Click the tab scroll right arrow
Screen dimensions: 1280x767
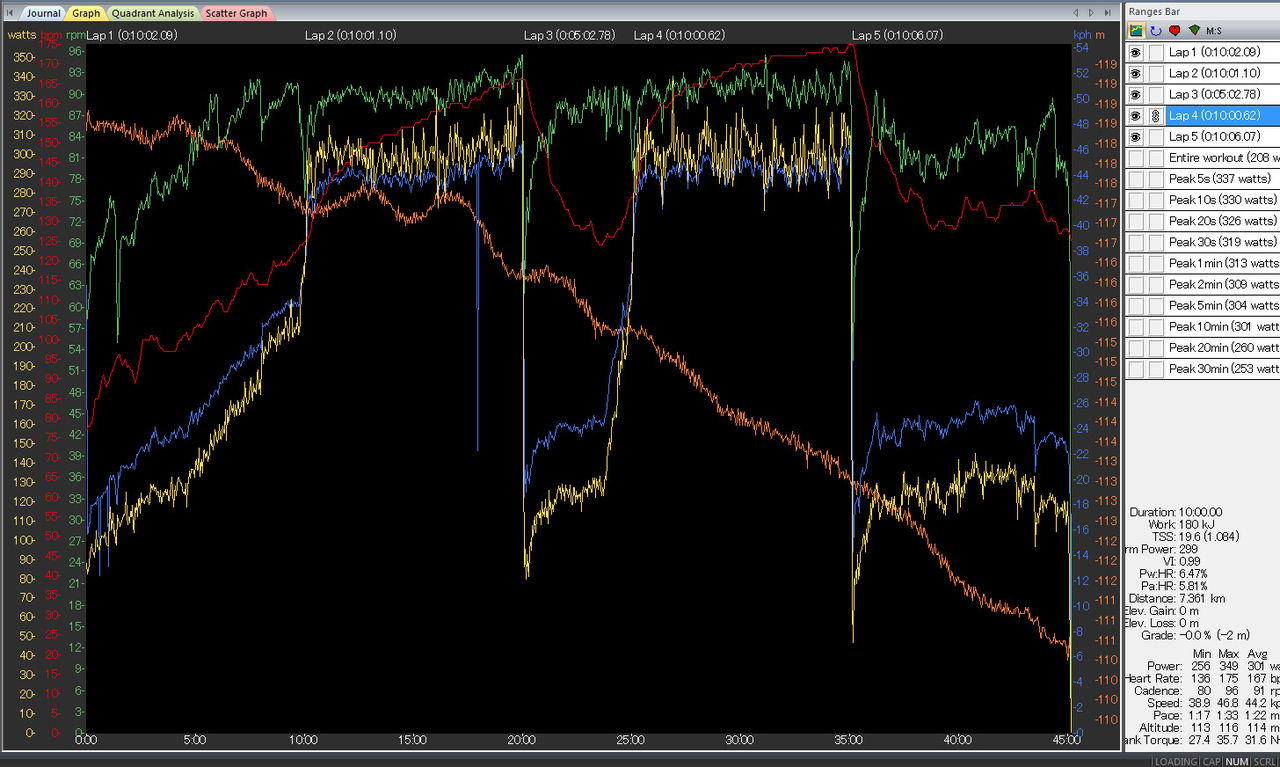[1091, 13]
